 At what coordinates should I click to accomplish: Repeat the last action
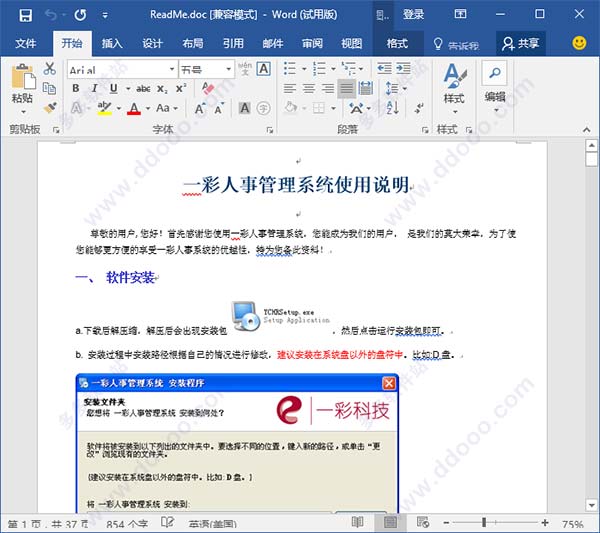80,15
